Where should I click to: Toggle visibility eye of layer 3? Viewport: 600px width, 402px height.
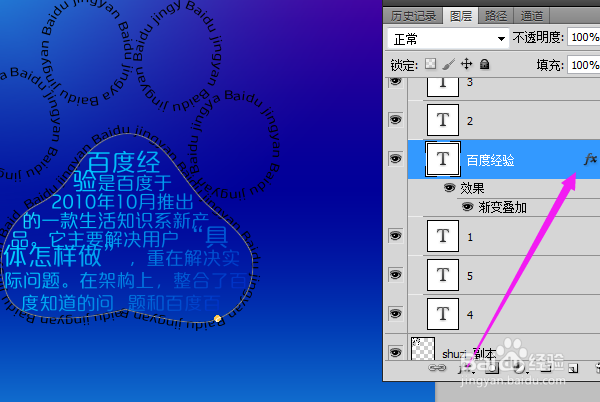click(x=396, y=82)
